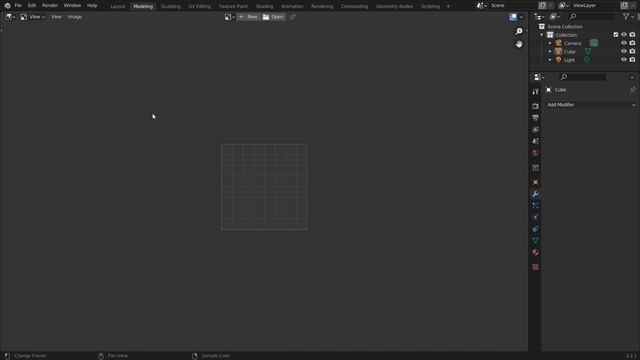The width and height of the screenshot is (640, 360).
Task: Click the zoom magnifier gizmo in image editor
Action: pos(519,31)
